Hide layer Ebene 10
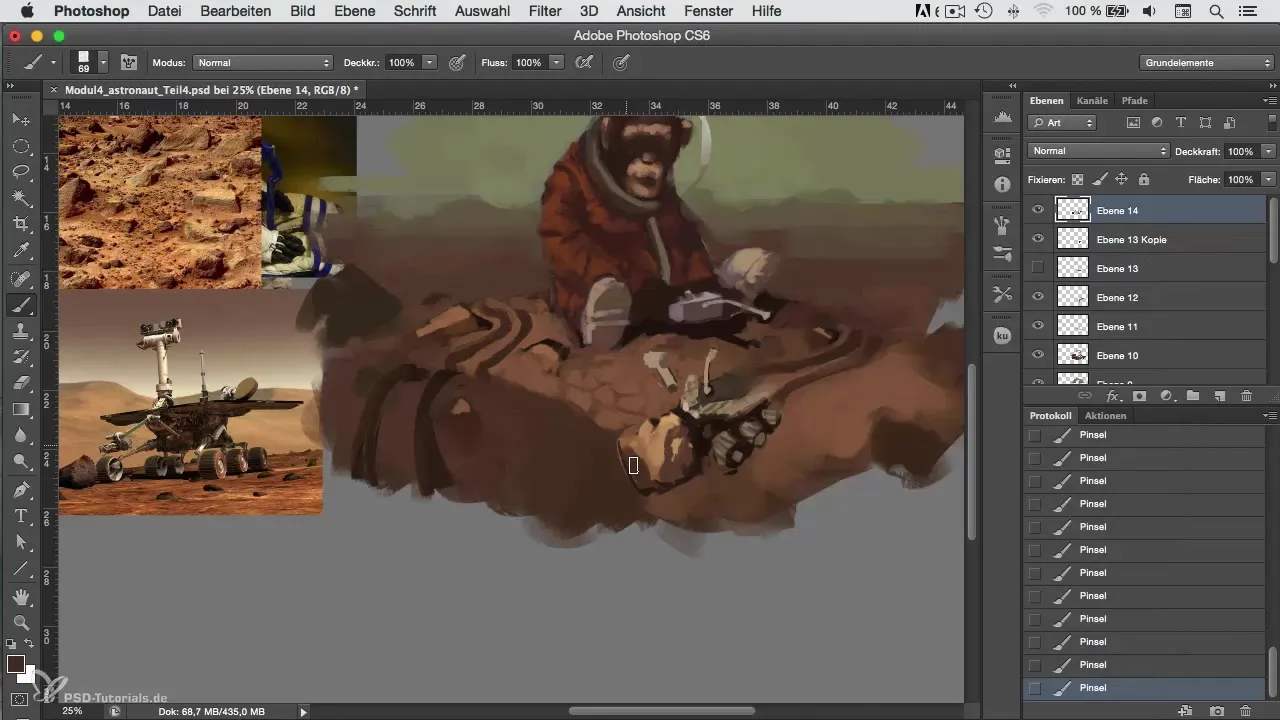 [x=1038, y=355]
